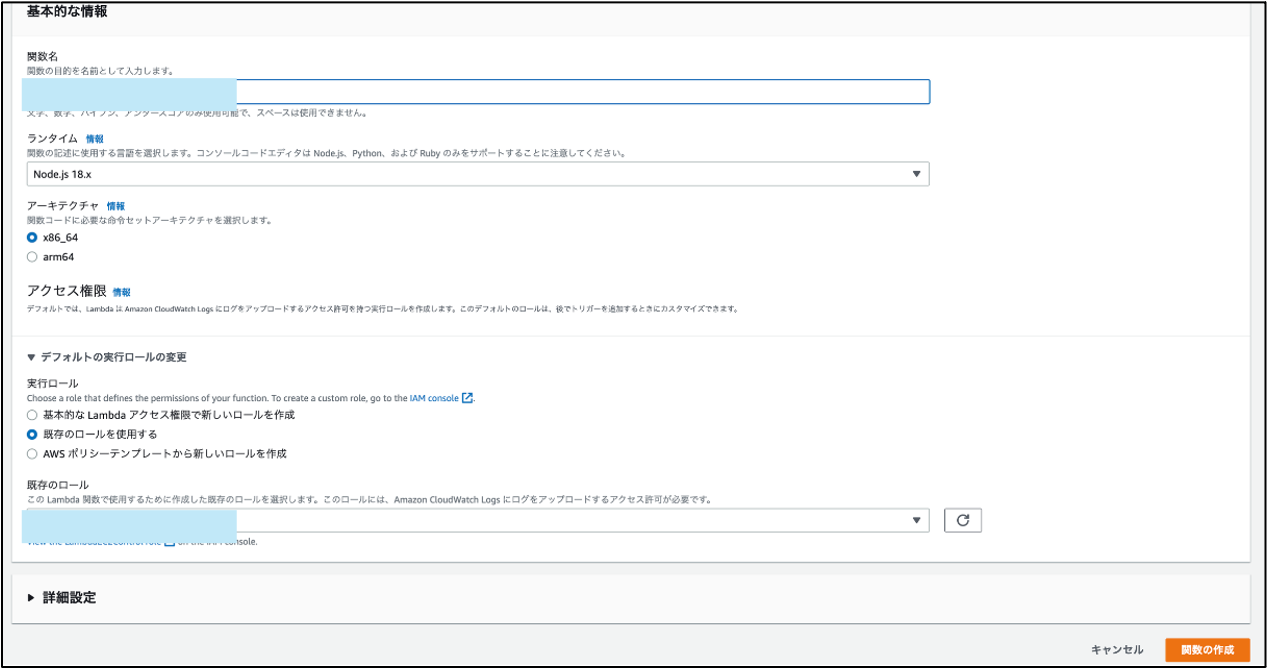Choose 基本的な Lambda アクセス権限で新しいロールを作成
Screen dimensions: 1268x668
pos(31,415)
